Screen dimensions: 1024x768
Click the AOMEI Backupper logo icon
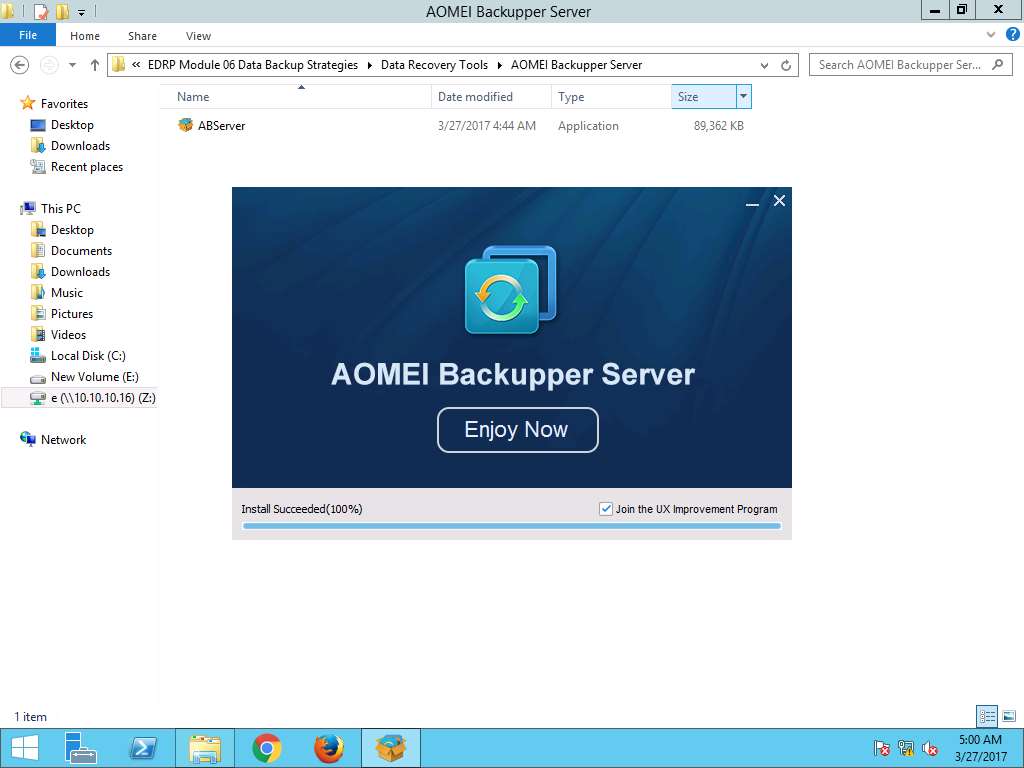(x=511, y=289)
